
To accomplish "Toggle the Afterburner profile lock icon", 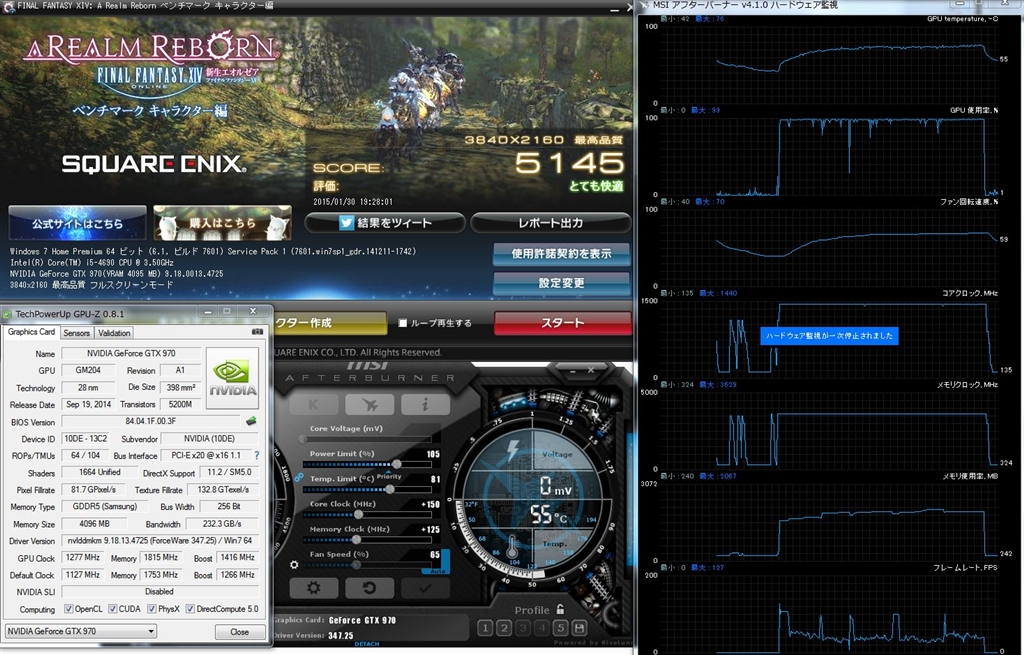I will (x=560, y=609).
